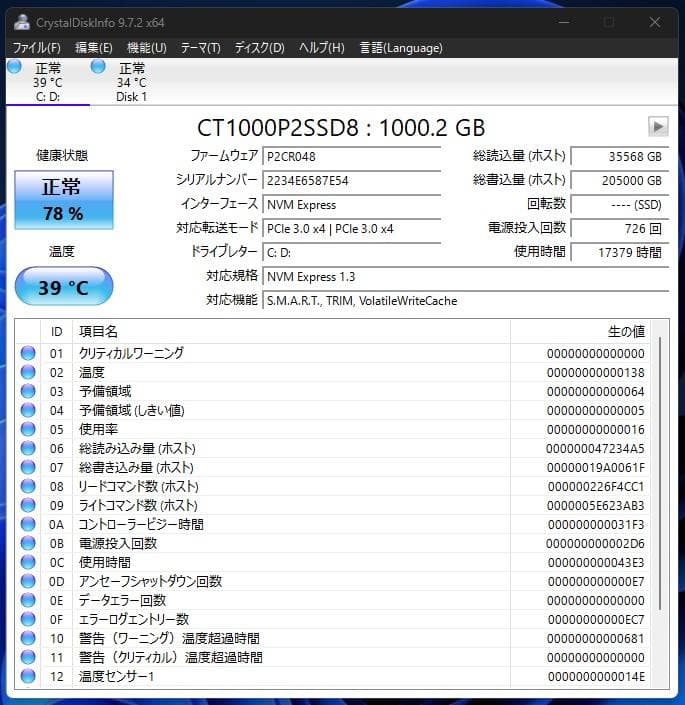
Task: Open the 機能(U) menu
Action: point(147,48)
